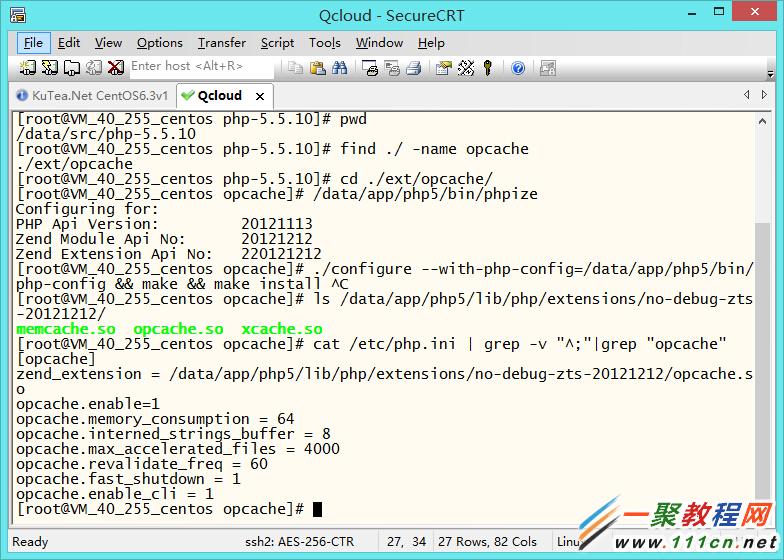Open the Edit menu
This screenshot has height=560, width=784.
tap(69, 43)
